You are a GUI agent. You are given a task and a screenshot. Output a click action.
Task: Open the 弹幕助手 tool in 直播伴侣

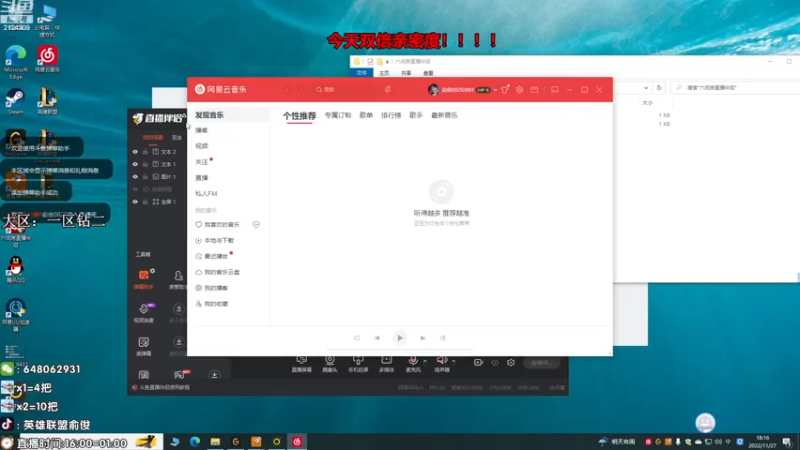tap(144, 279)
